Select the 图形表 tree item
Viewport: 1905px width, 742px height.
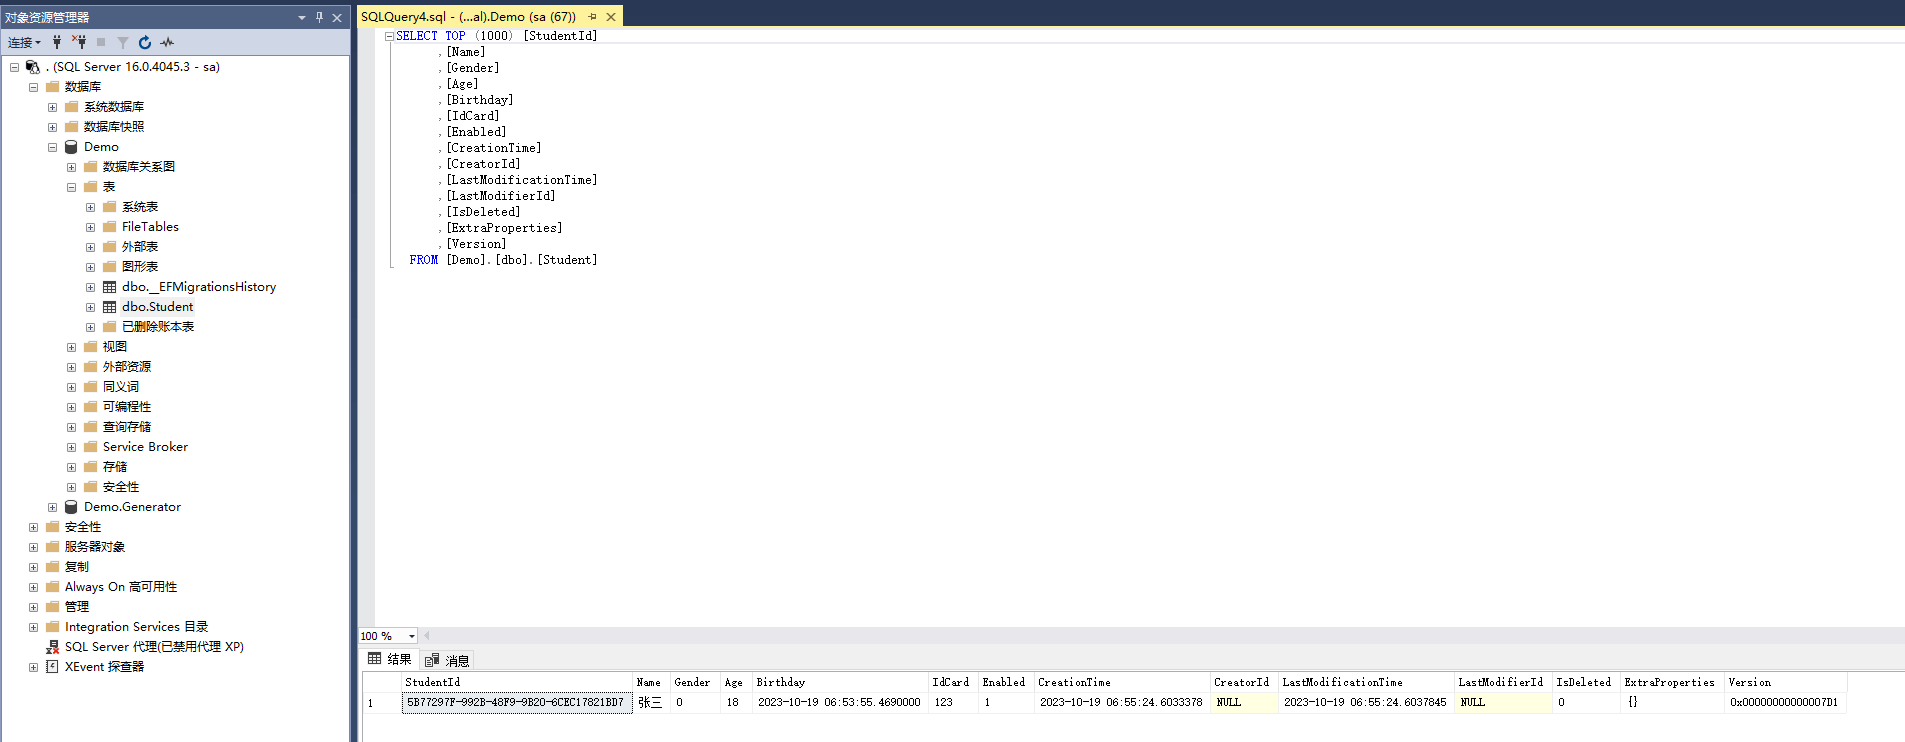click(x=140, y=267)
